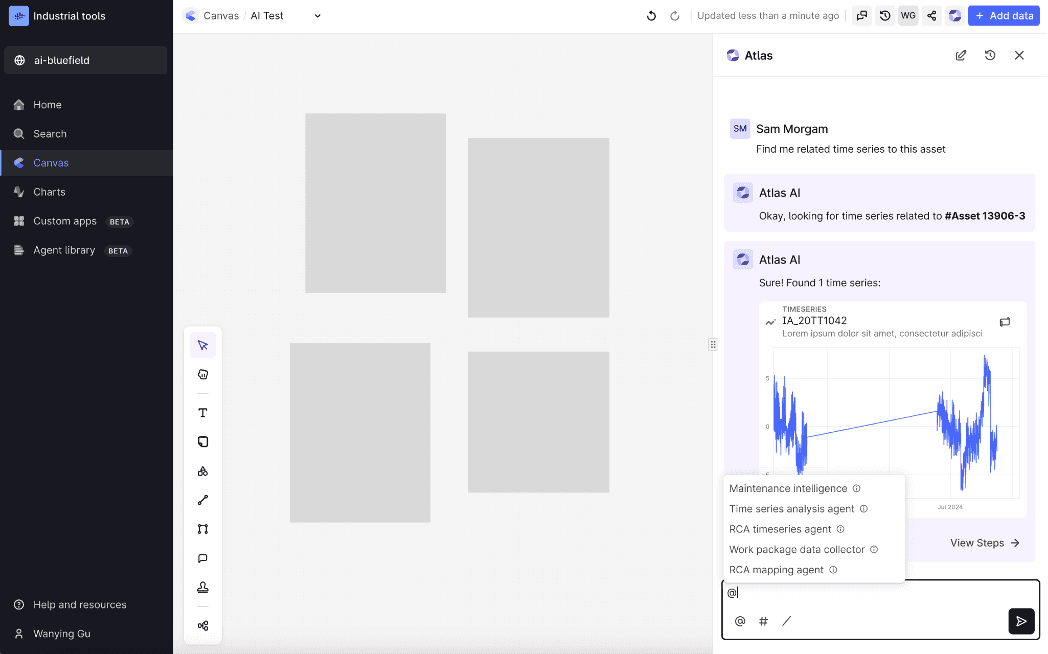Viewport: 1048px width, 654px height.
Task: Send the message with the arrow button
Action: pyautogui.click(x=1020, y=621)
